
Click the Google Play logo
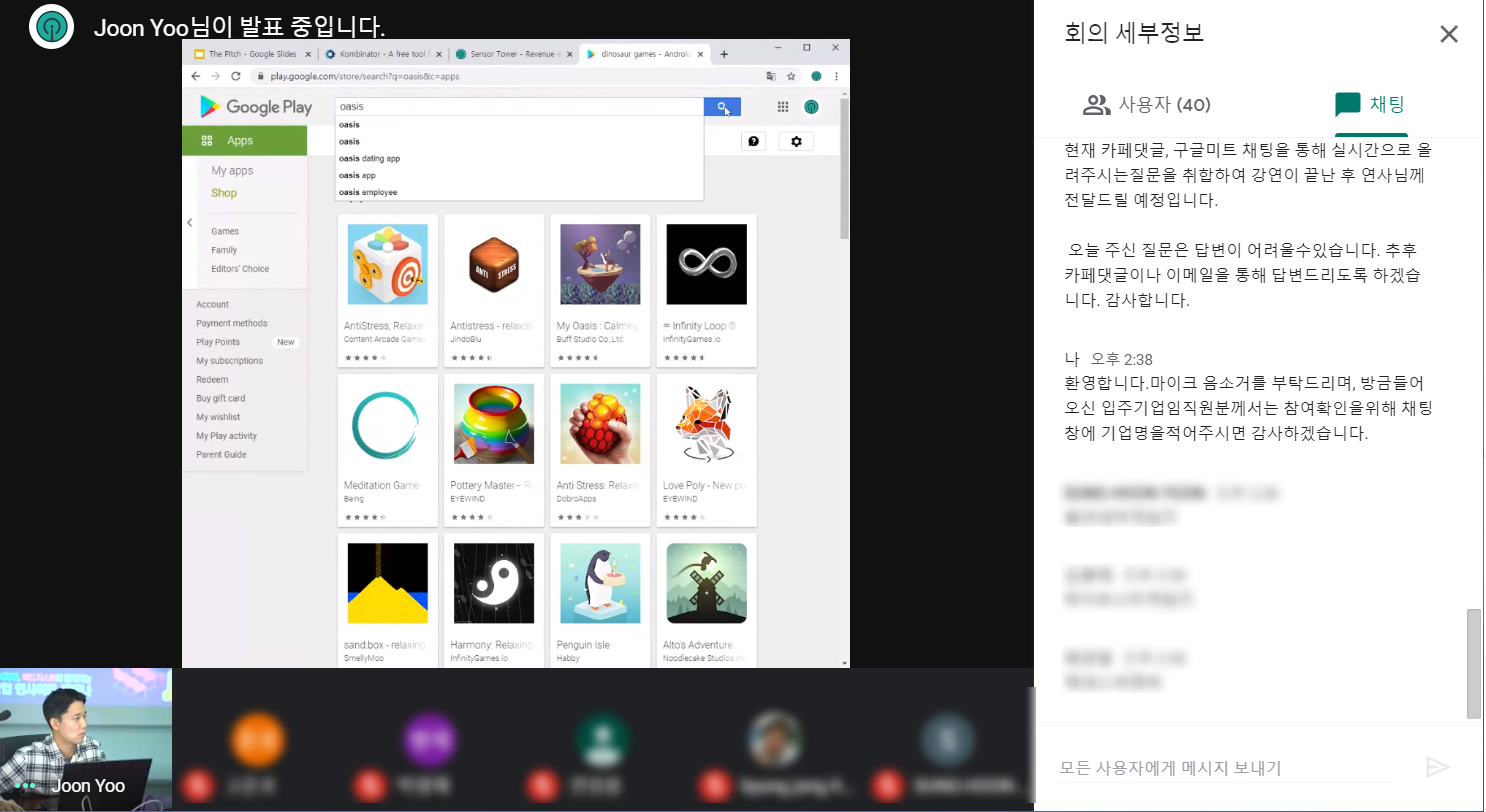256,107
